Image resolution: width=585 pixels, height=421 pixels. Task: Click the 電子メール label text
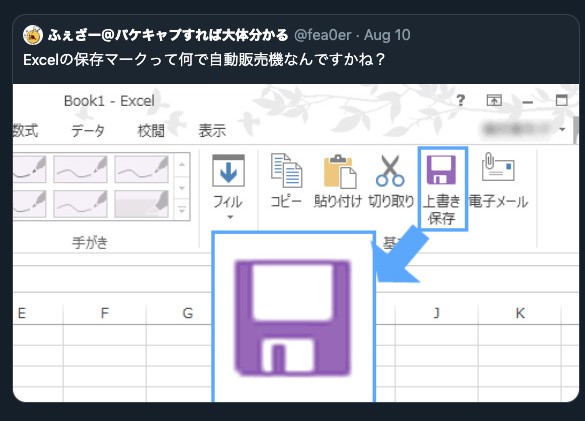tap(498, 202)
